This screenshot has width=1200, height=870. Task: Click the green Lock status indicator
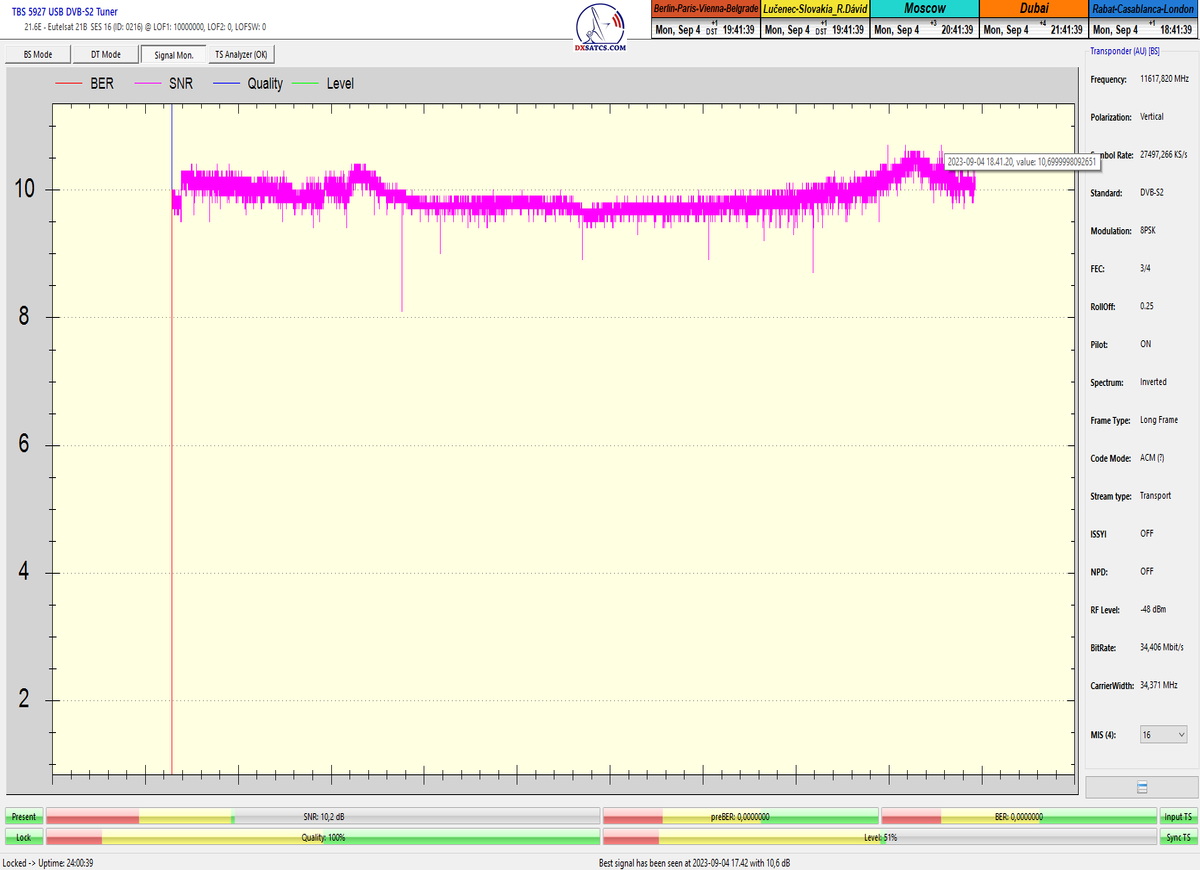pos(23,836)
